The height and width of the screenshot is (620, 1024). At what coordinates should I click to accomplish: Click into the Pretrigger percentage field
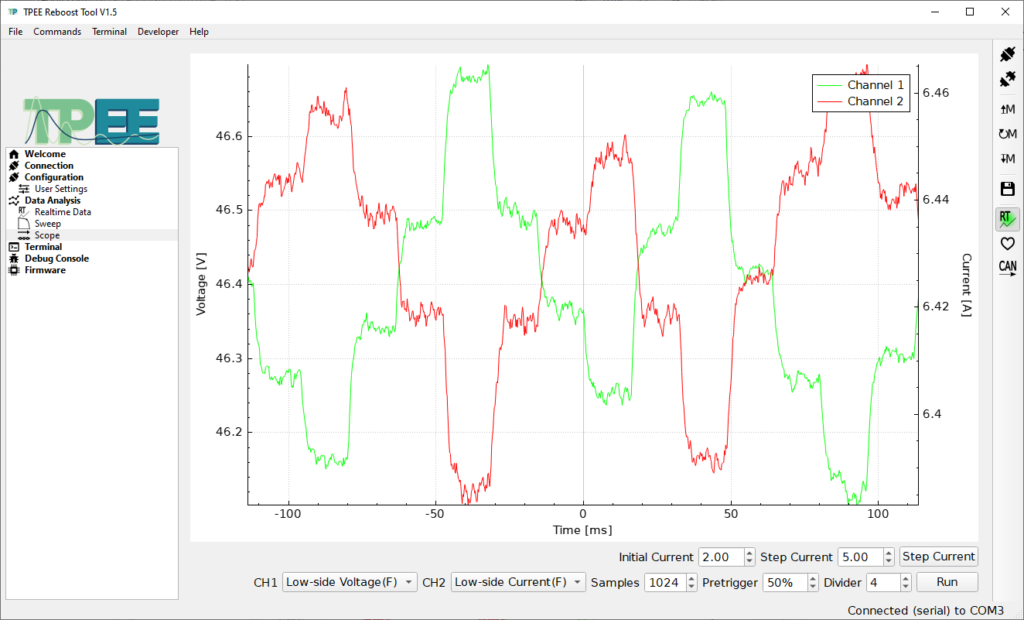781,582
